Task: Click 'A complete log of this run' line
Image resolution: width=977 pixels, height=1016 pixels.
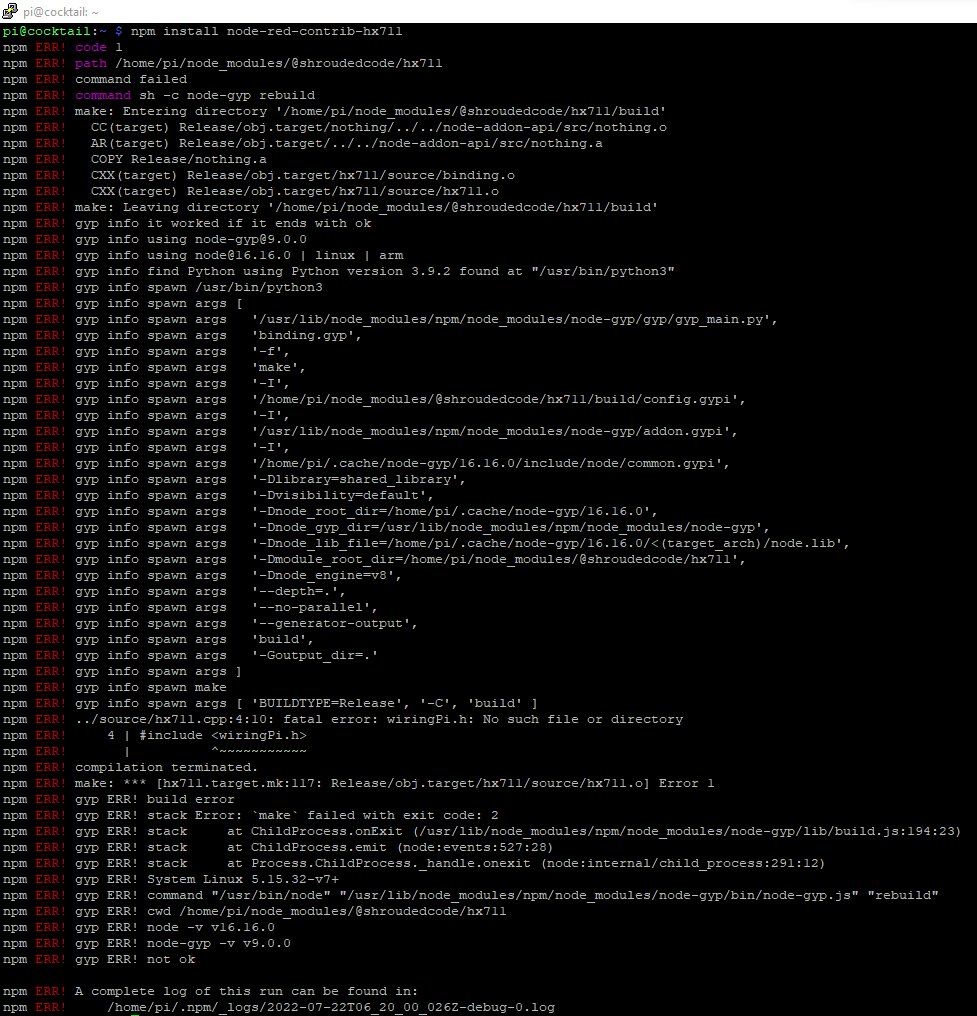Action: click(246, 991)
